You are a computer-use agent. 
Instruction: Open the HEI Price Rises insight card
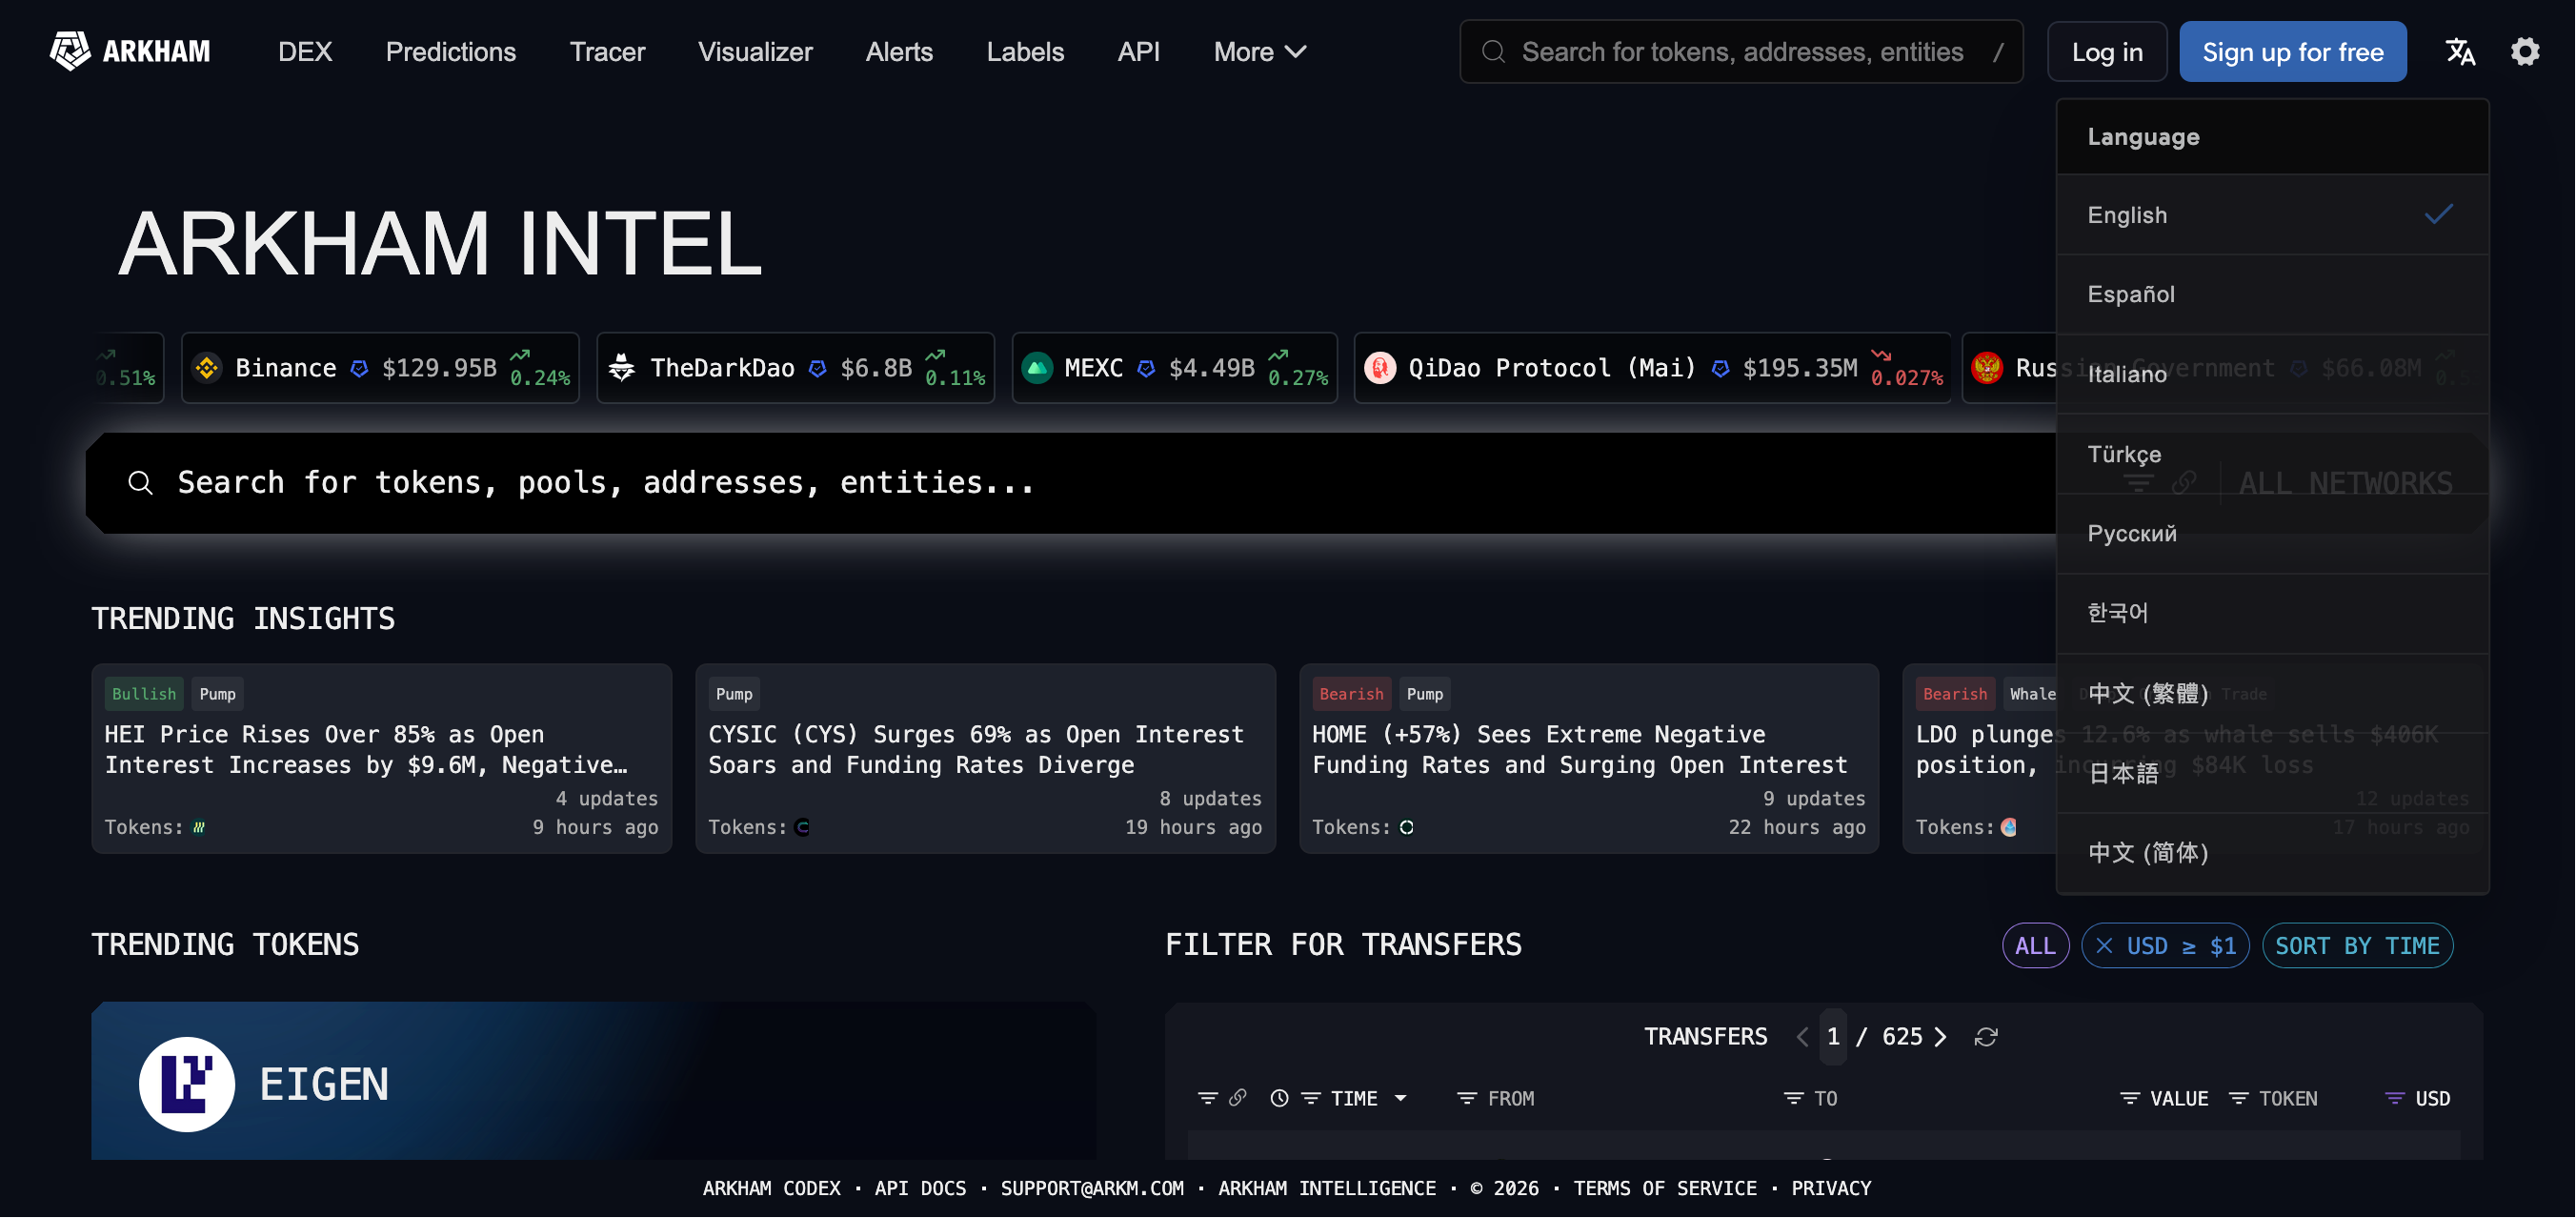381,758
